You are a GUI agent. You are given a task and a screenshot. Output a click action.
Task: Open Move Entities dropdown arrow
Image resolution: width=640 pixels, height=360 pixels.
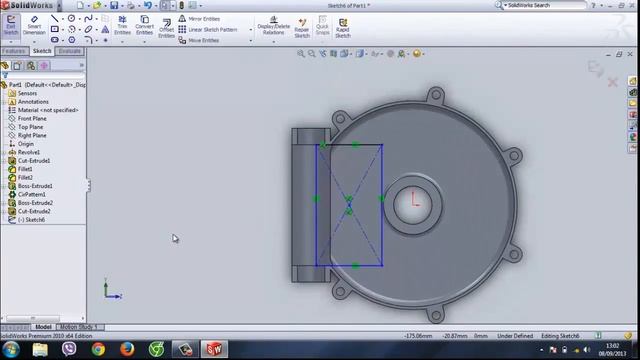[x=251, y=40]
